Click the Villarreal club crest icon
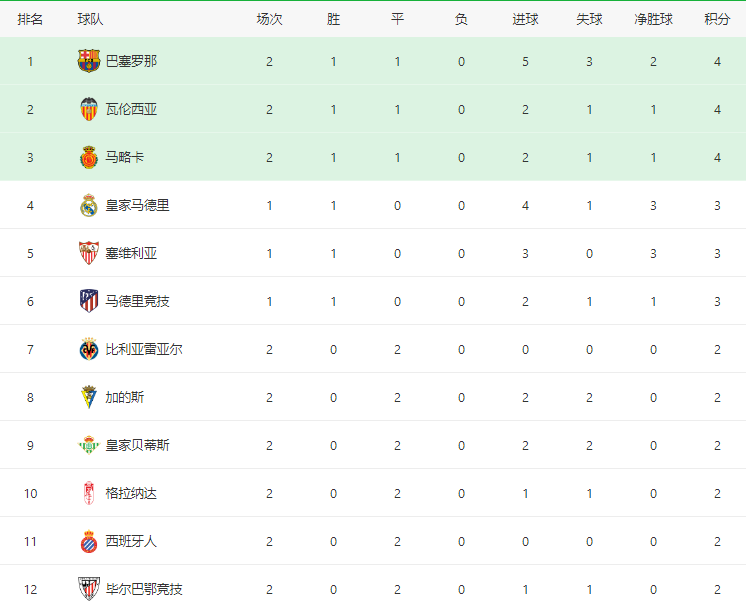The height and width of the screenshot is (609, 746). pyautogui.click(x=89, y=349)
